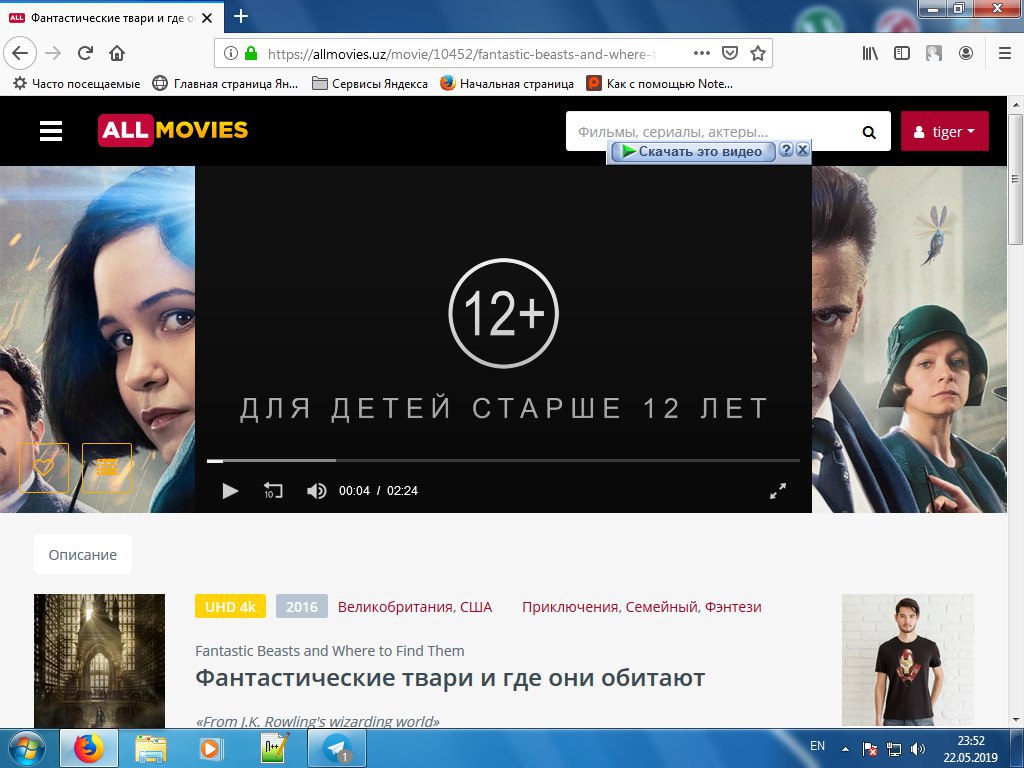Open Notepad++ taskbar icon

(274, 748)
